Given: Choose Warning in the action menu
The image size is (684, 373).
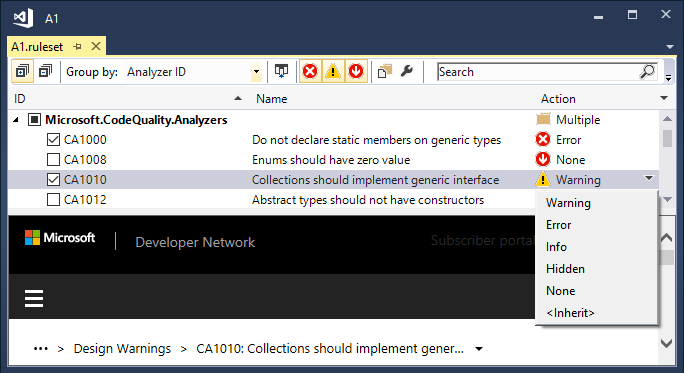Looking at the screenshot, I should pyautogui.click(x=568, y=203).
